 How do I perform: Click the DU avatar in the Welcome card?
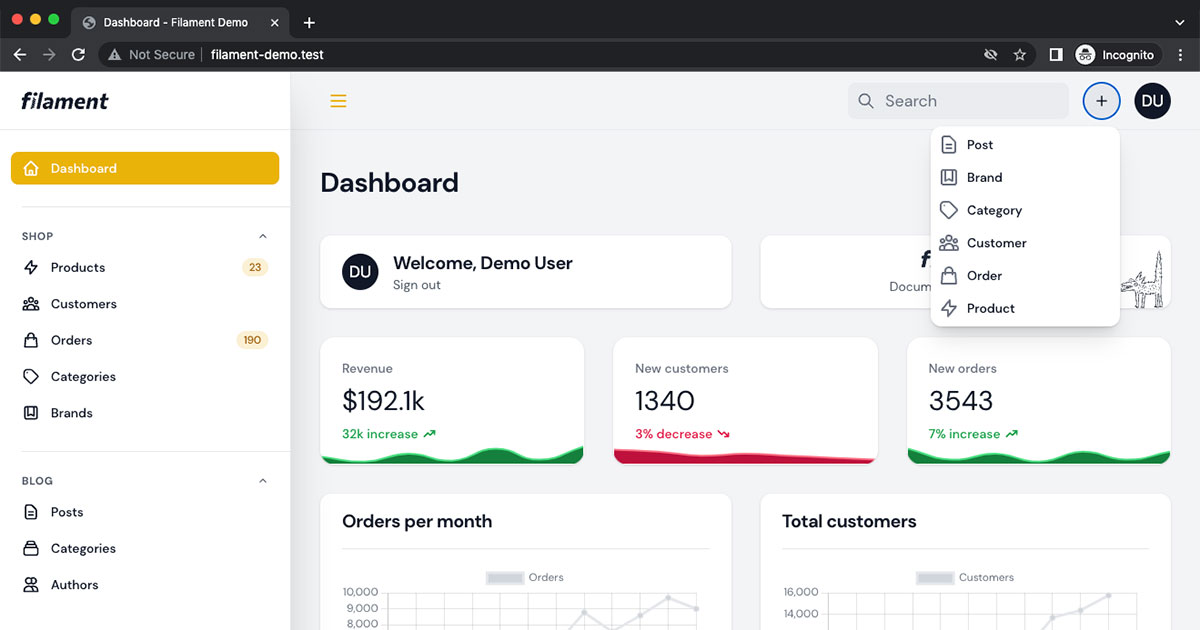(x=360, y=272)
